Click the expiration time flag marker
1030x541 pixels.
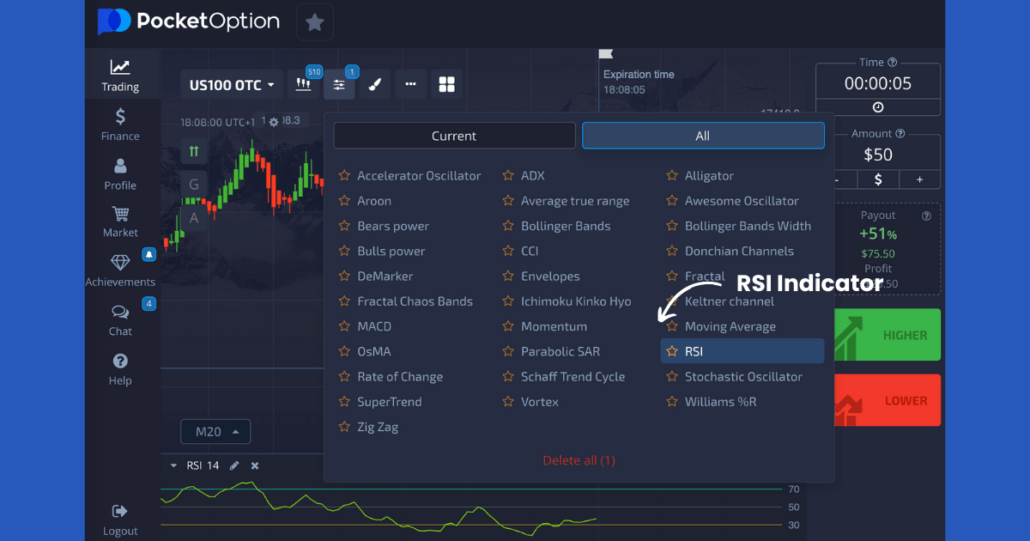[x=606, y=54]
